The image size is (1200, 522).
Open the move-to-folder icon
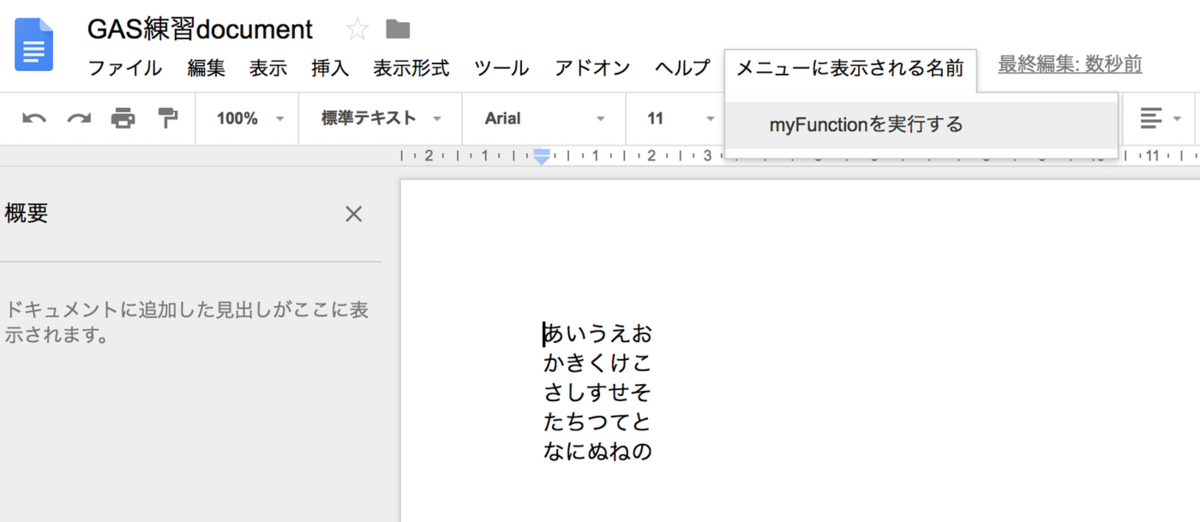[x=398, y=29]
